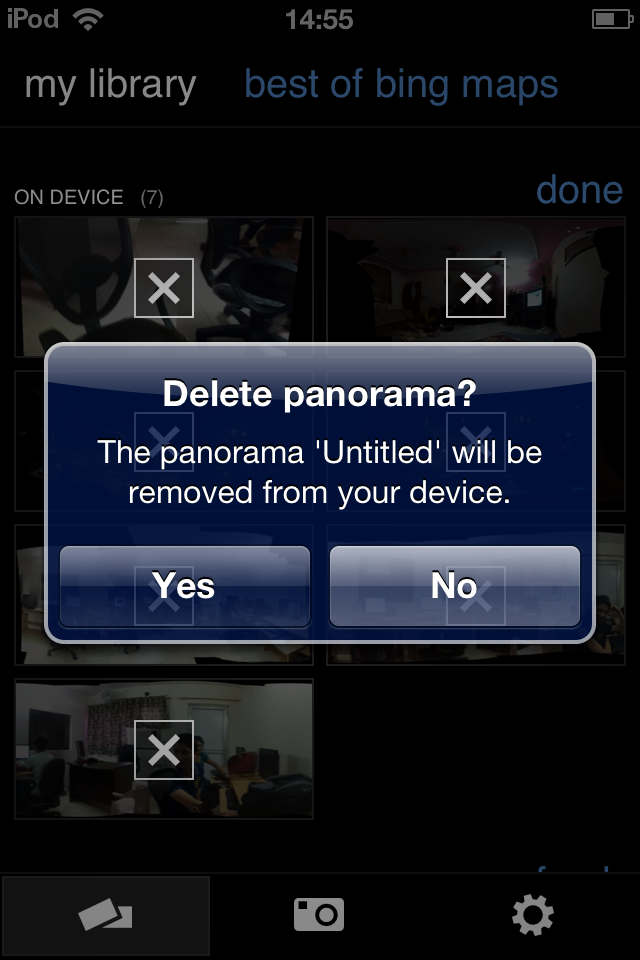Open the my library tab
The width and height of the screenshot is (640, 960).
(x=110, y=84)
